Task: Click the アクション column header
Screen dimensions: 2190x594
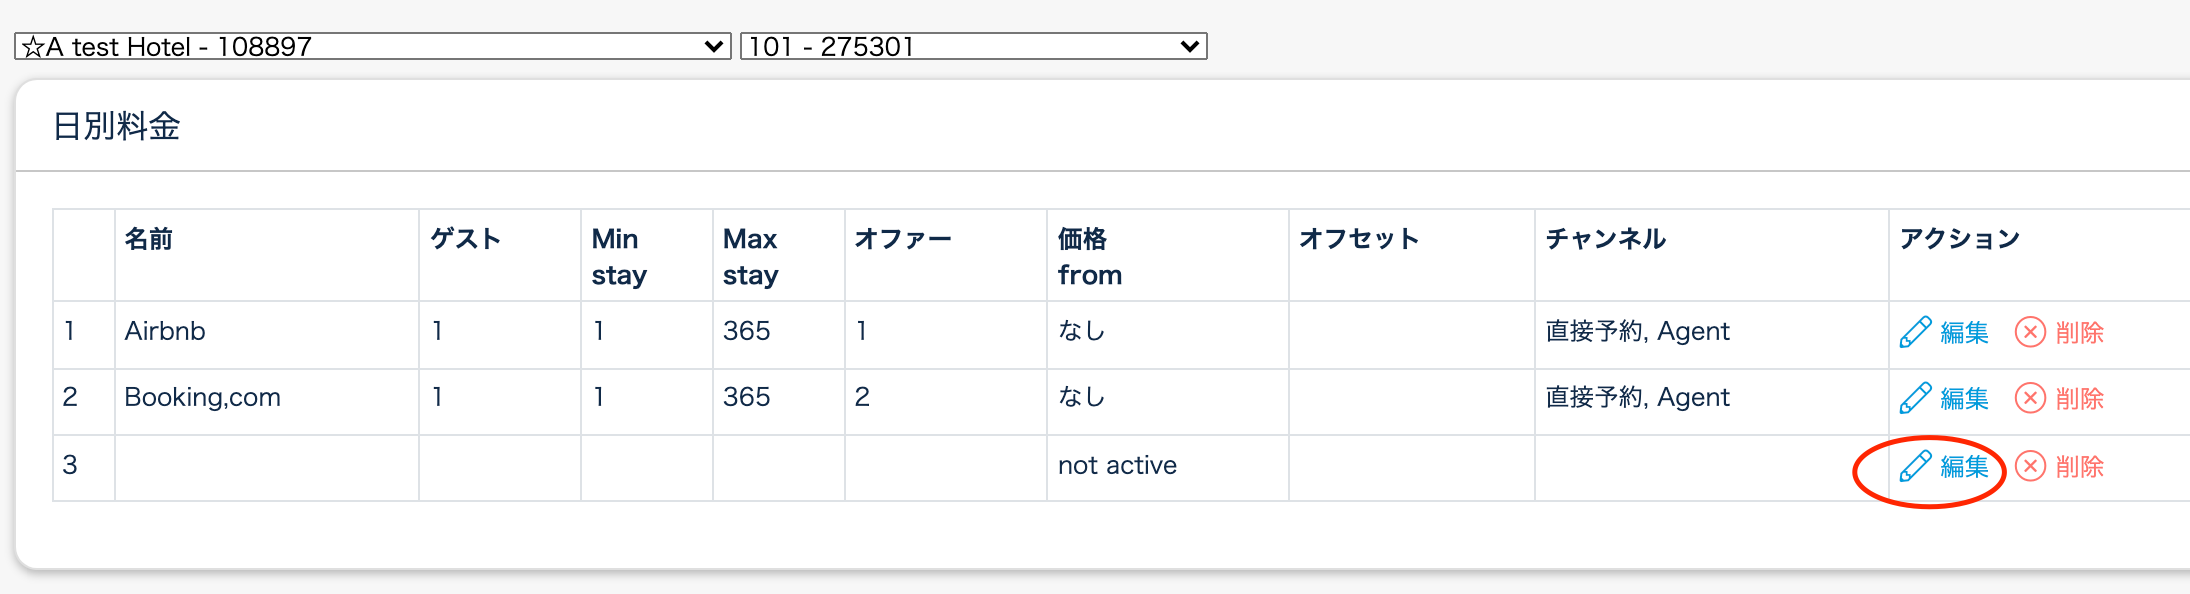Action: tap(1960, 239)
